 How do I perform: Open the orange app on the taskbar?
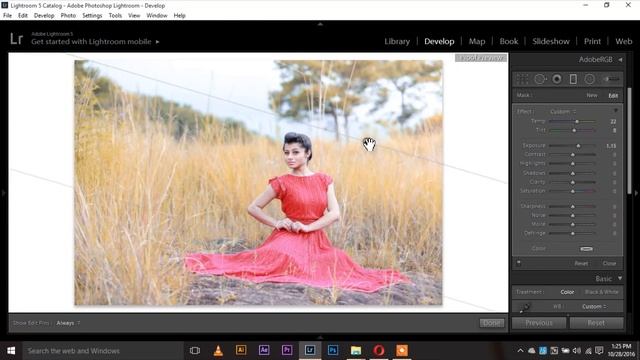[402, 350]
